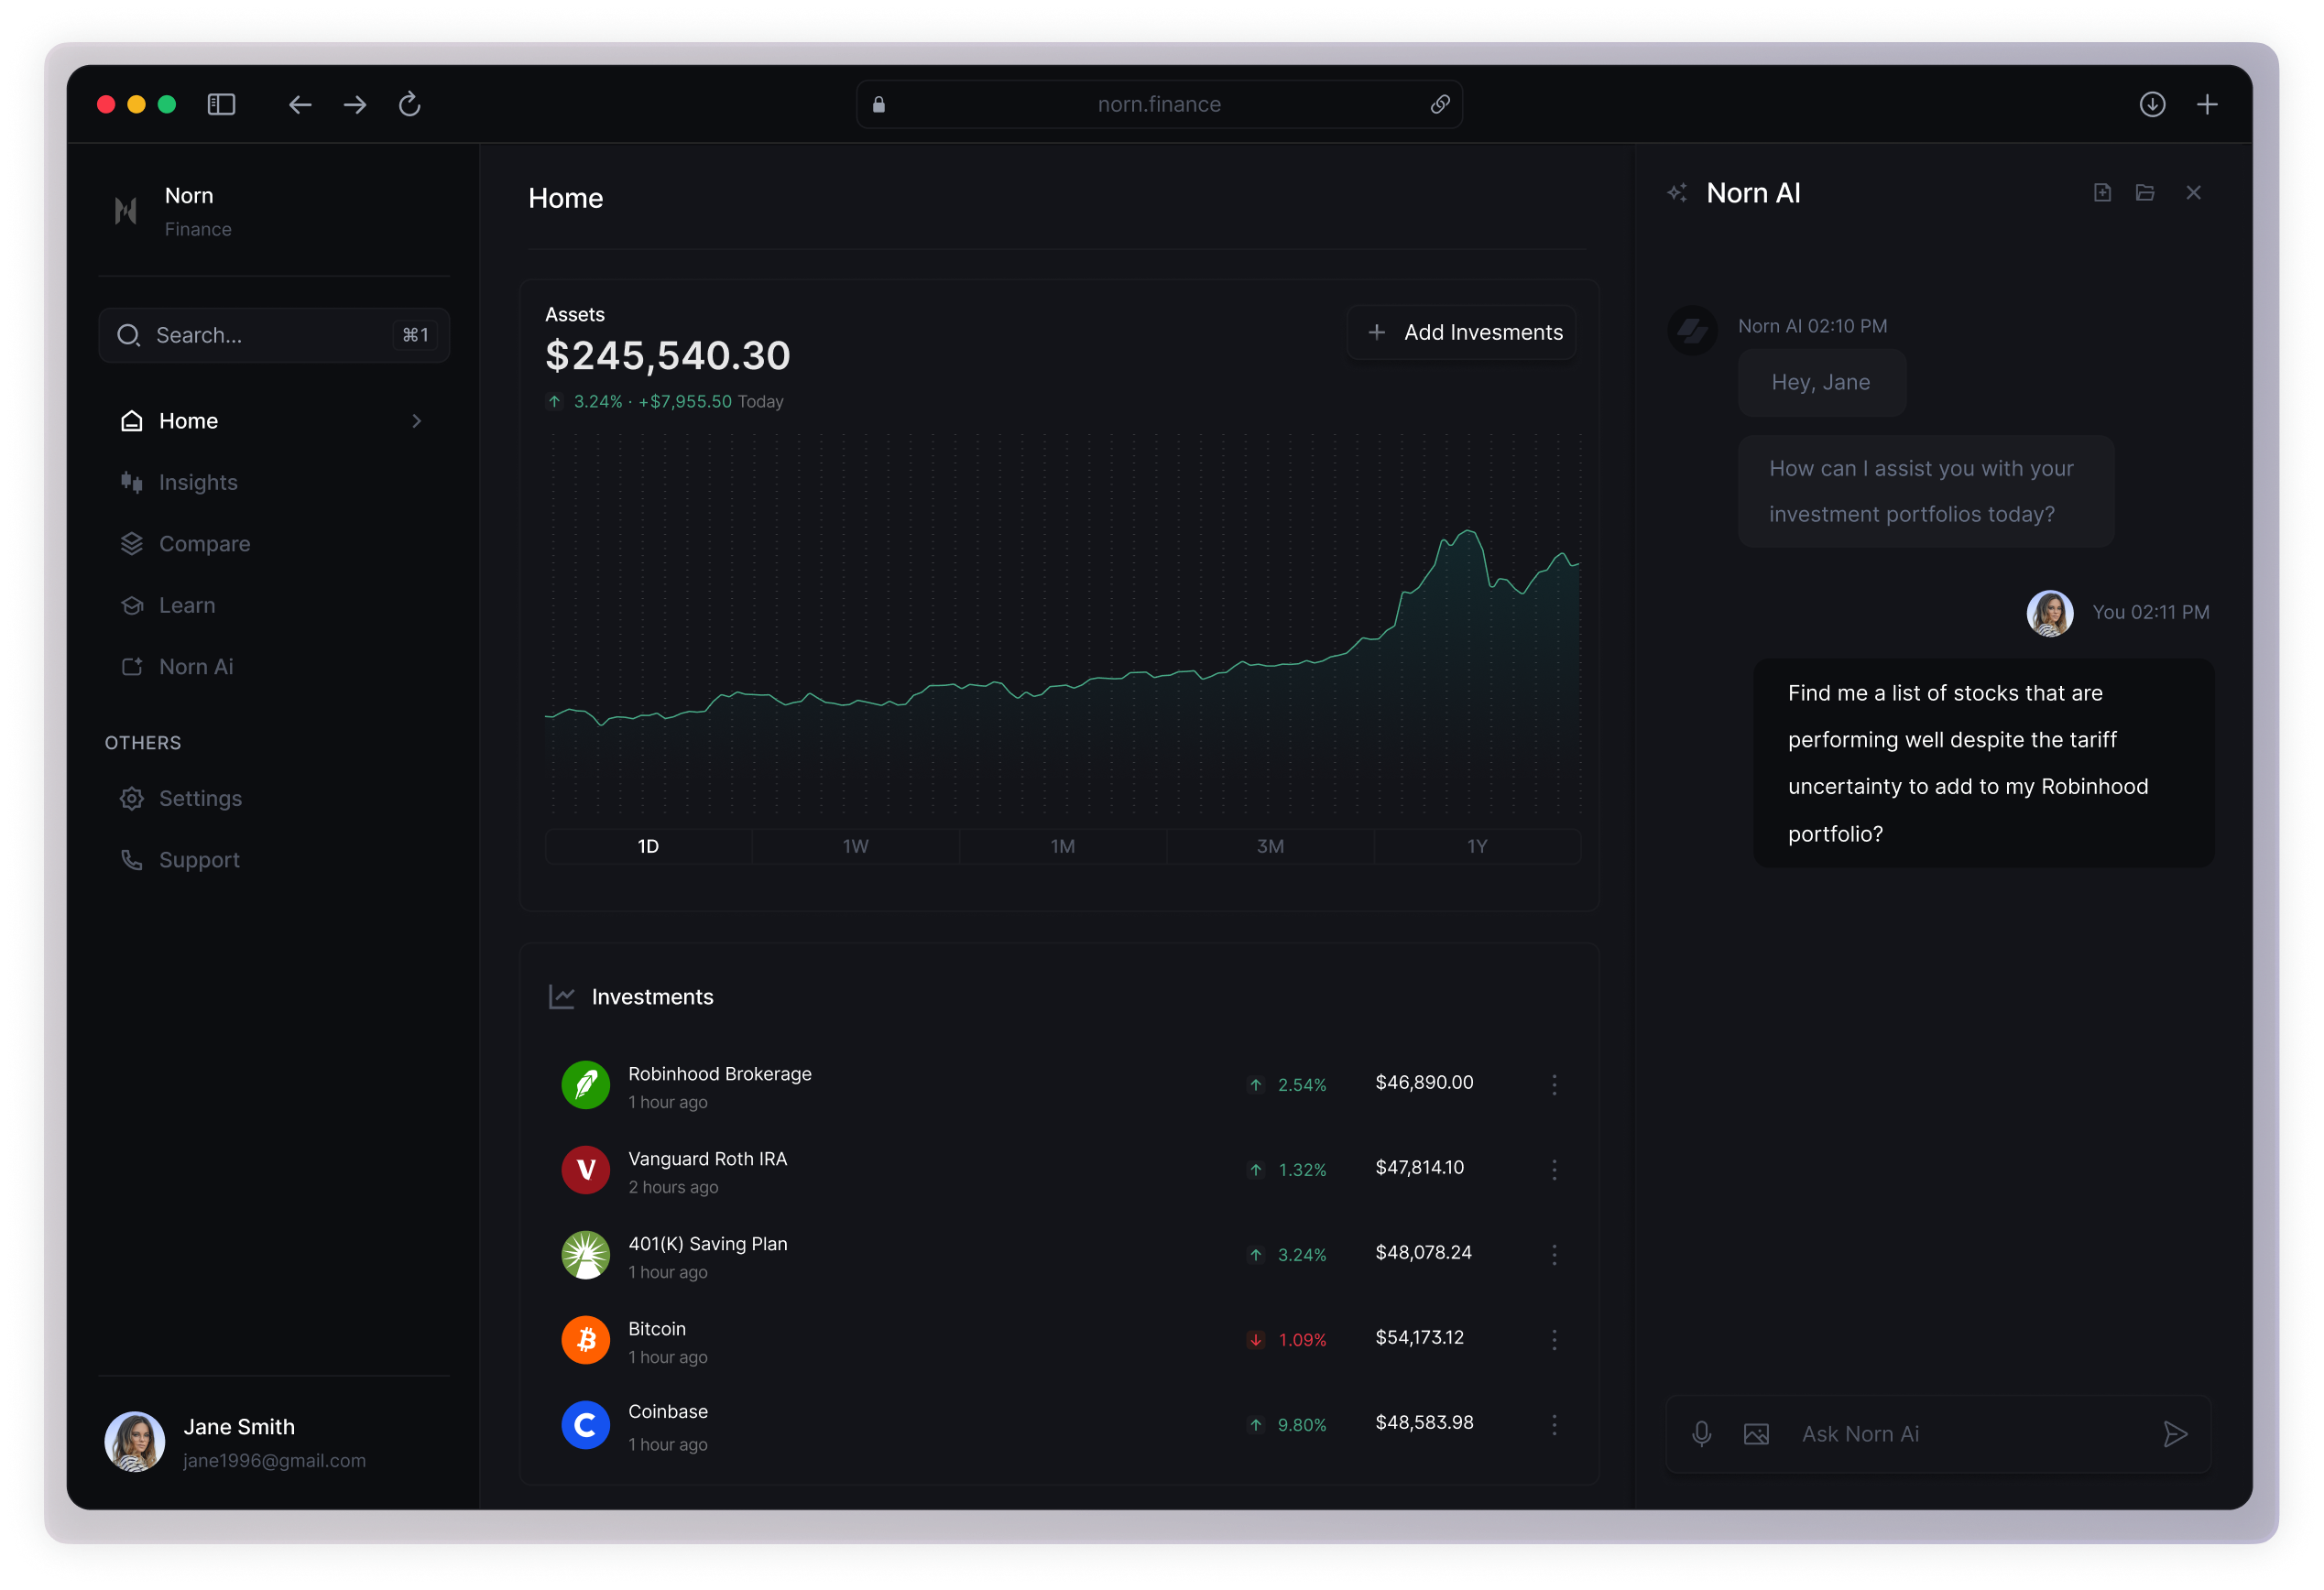Open Robinhood Brokerage three-dot menu
2324x1590 pixels.
click(x=1554, y=1084)
